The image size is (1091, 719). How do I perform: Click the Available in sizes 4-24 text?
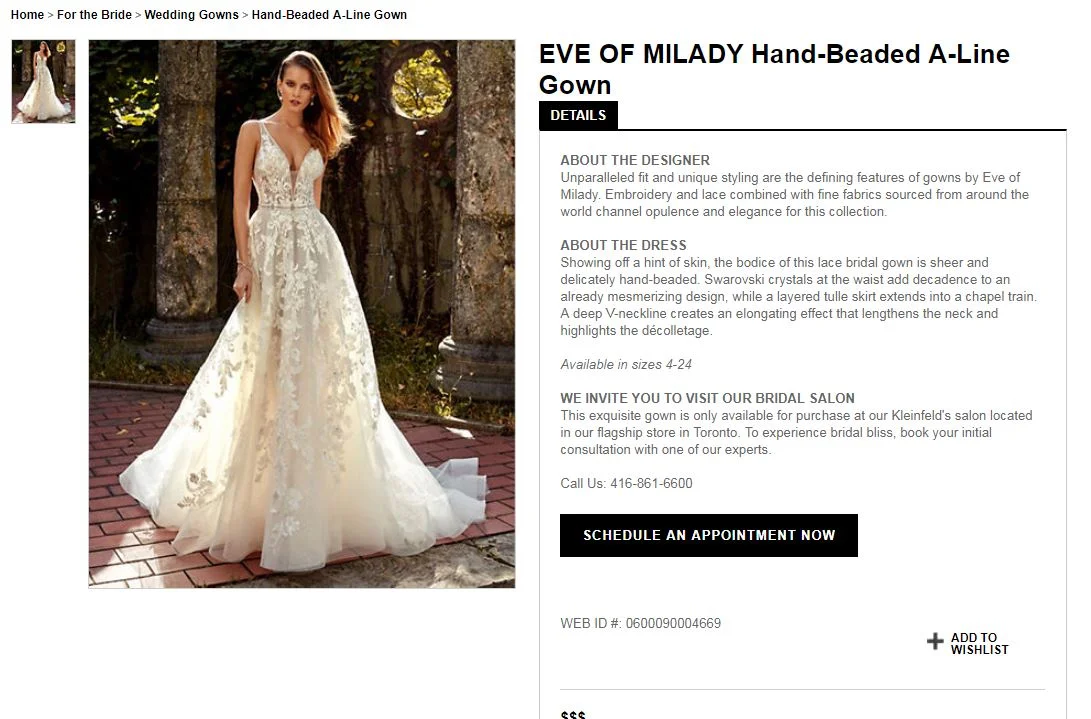point(626,364)
